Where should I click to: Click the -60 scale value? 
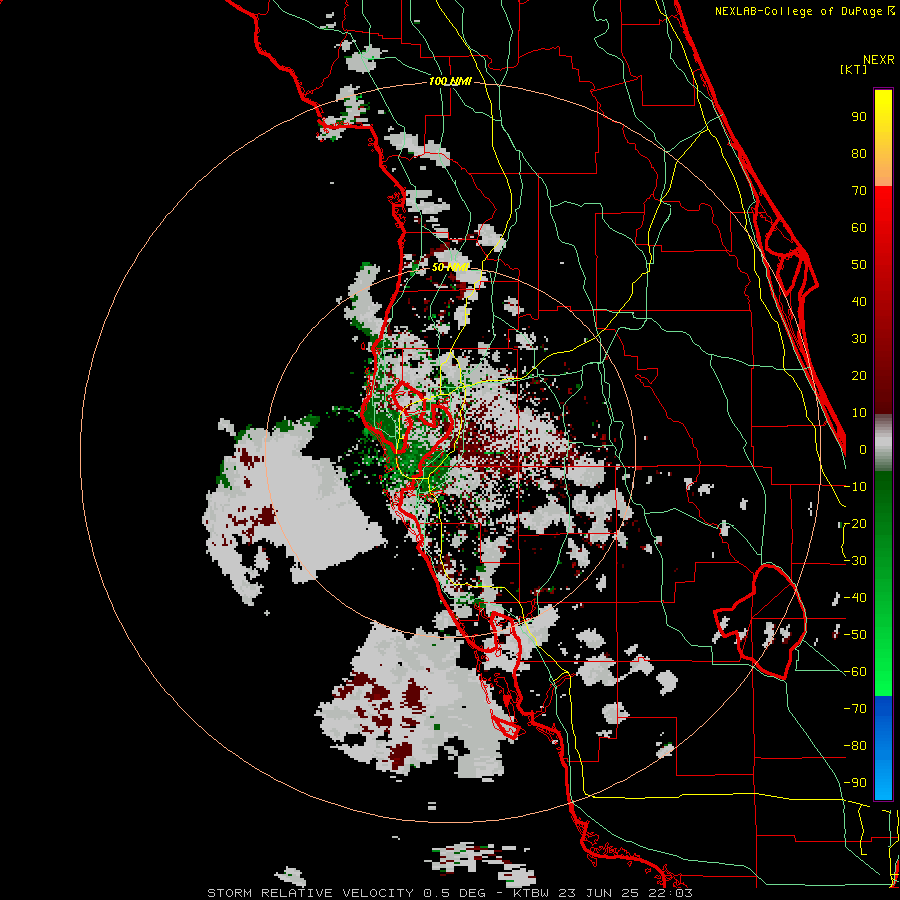pos(855,672)
